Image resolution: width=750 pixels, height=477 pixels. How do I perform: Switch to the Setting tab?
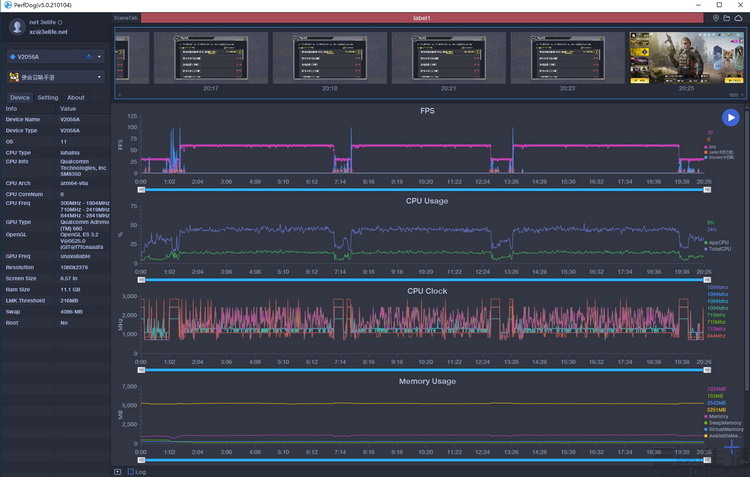point(48,98)
